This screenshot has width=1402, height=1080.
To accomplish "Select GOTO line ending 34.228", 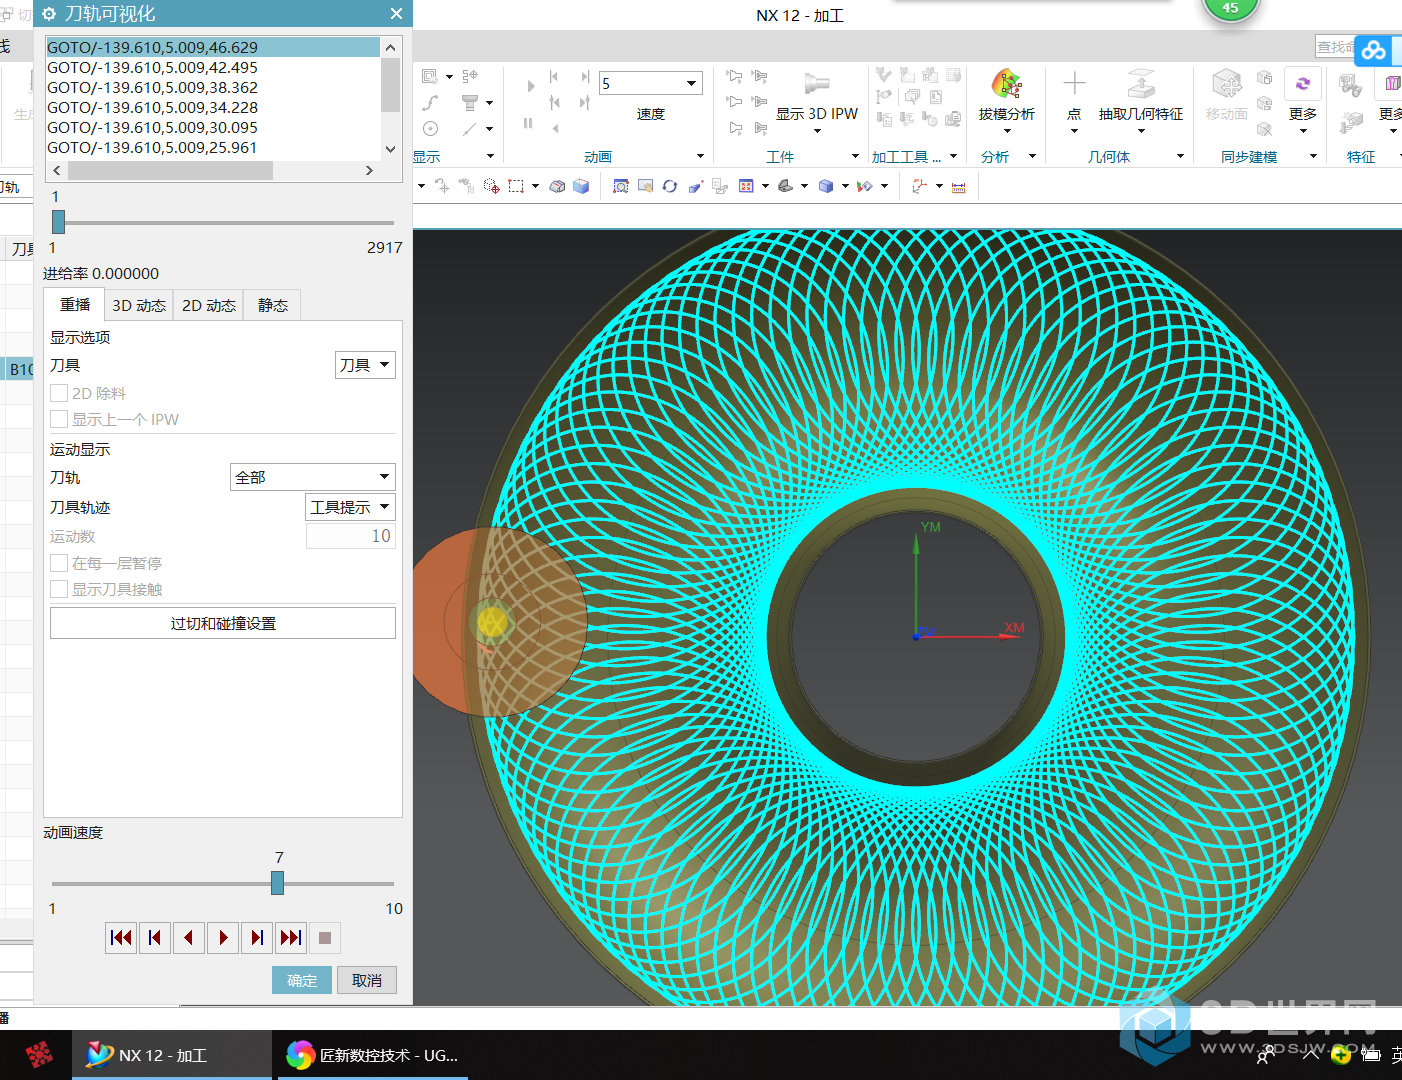I will point(213,107).
